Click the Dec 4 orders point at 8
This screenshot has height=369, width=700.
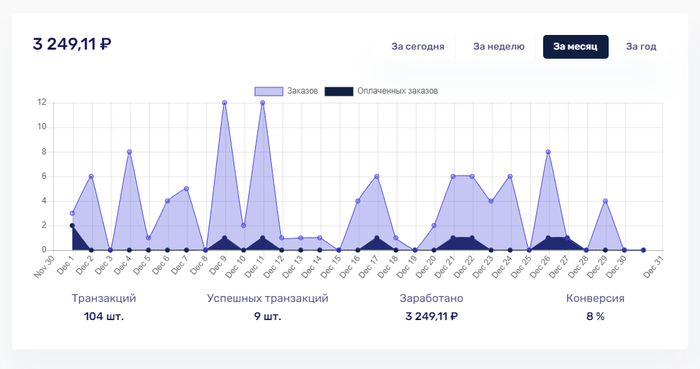tap(129, 152)
